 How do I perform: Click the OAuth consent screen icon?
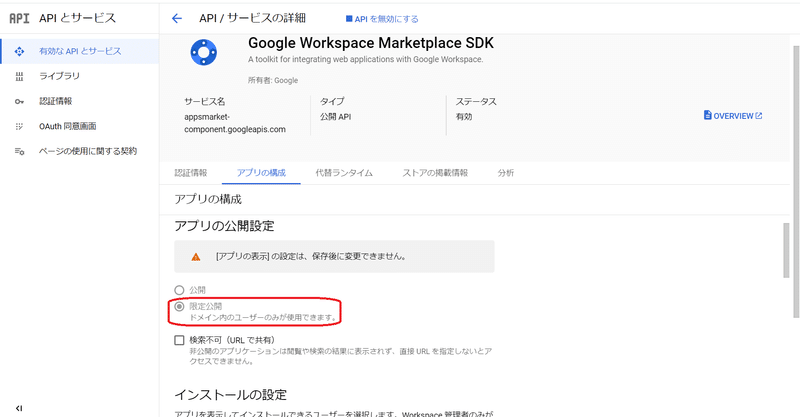click(19, 126)
